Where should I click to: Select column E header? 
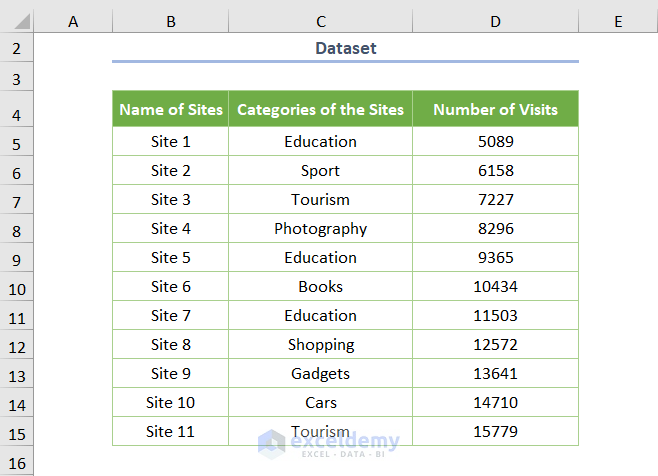coord(617,21)
